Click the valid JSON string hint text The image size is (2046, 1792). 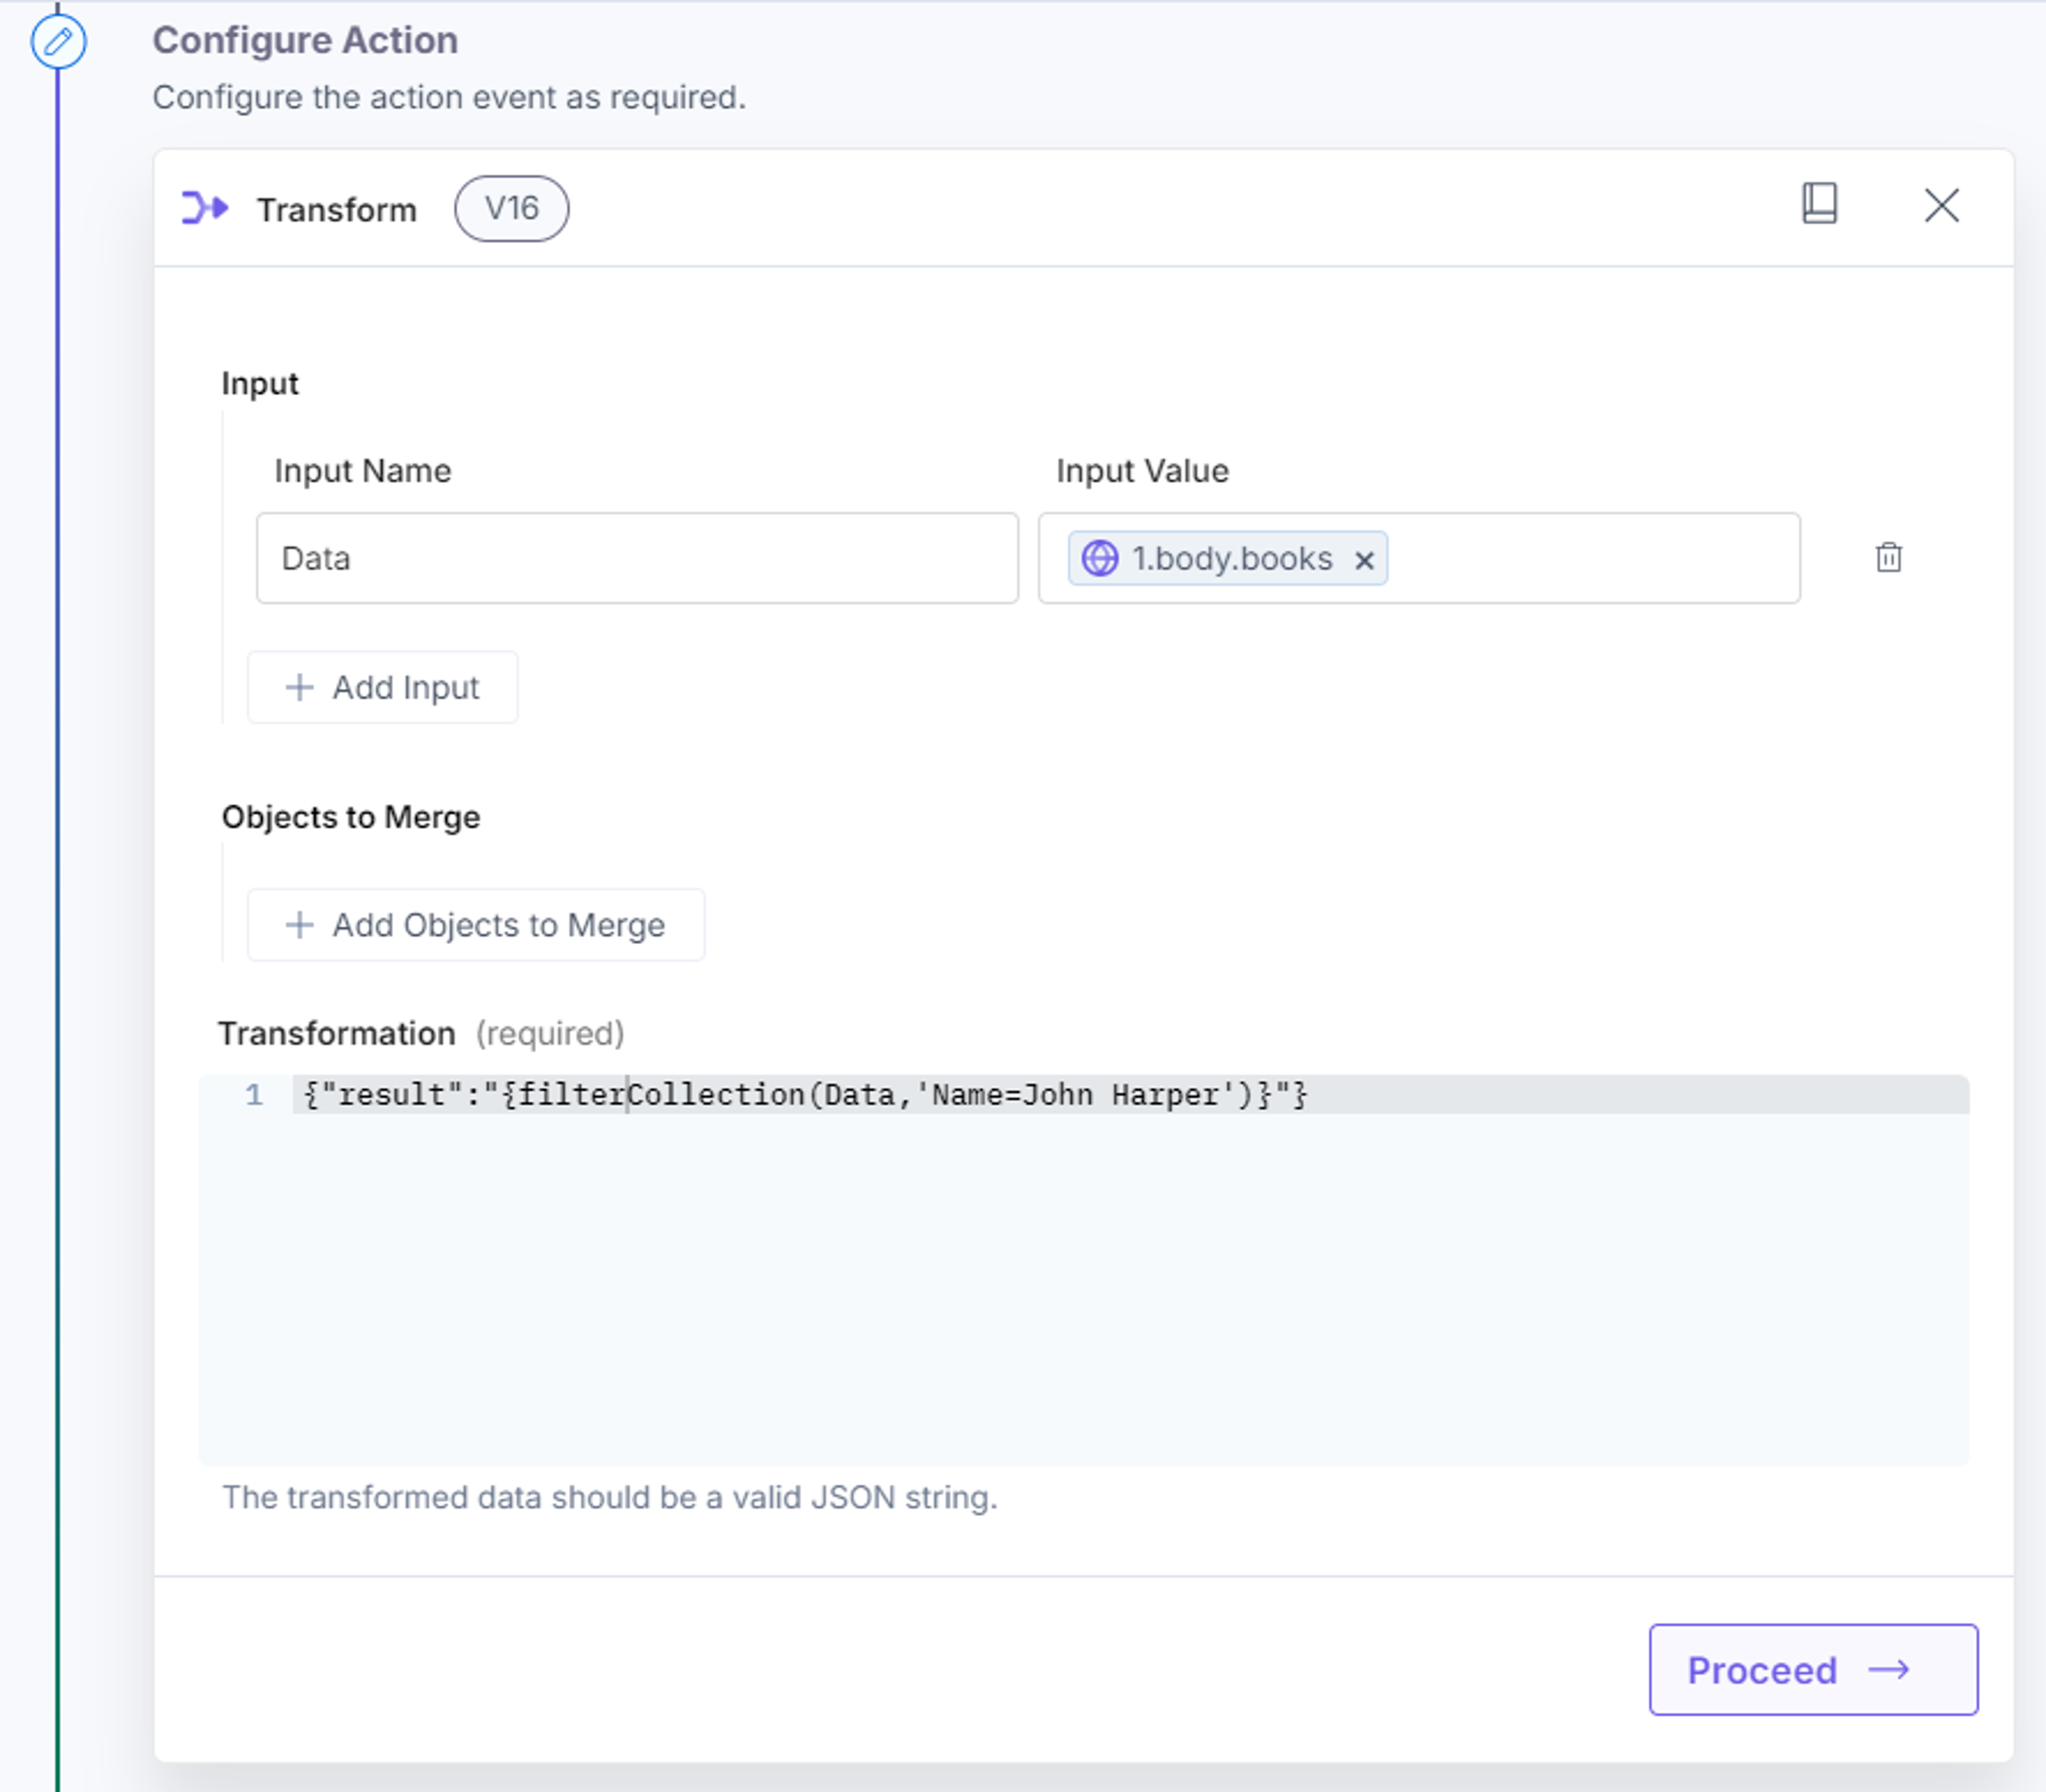[x=609, y=1497]
